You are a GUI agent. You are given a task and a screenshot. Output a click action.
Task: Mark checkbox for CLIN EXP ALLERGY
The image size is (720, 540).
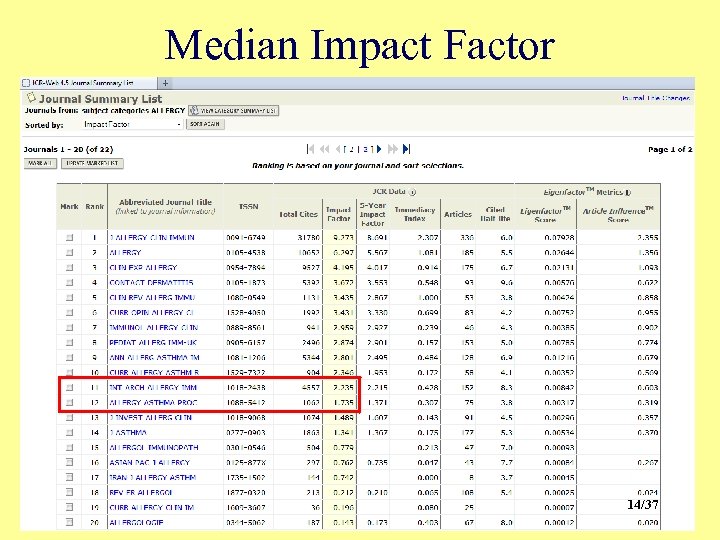point(69,267)
